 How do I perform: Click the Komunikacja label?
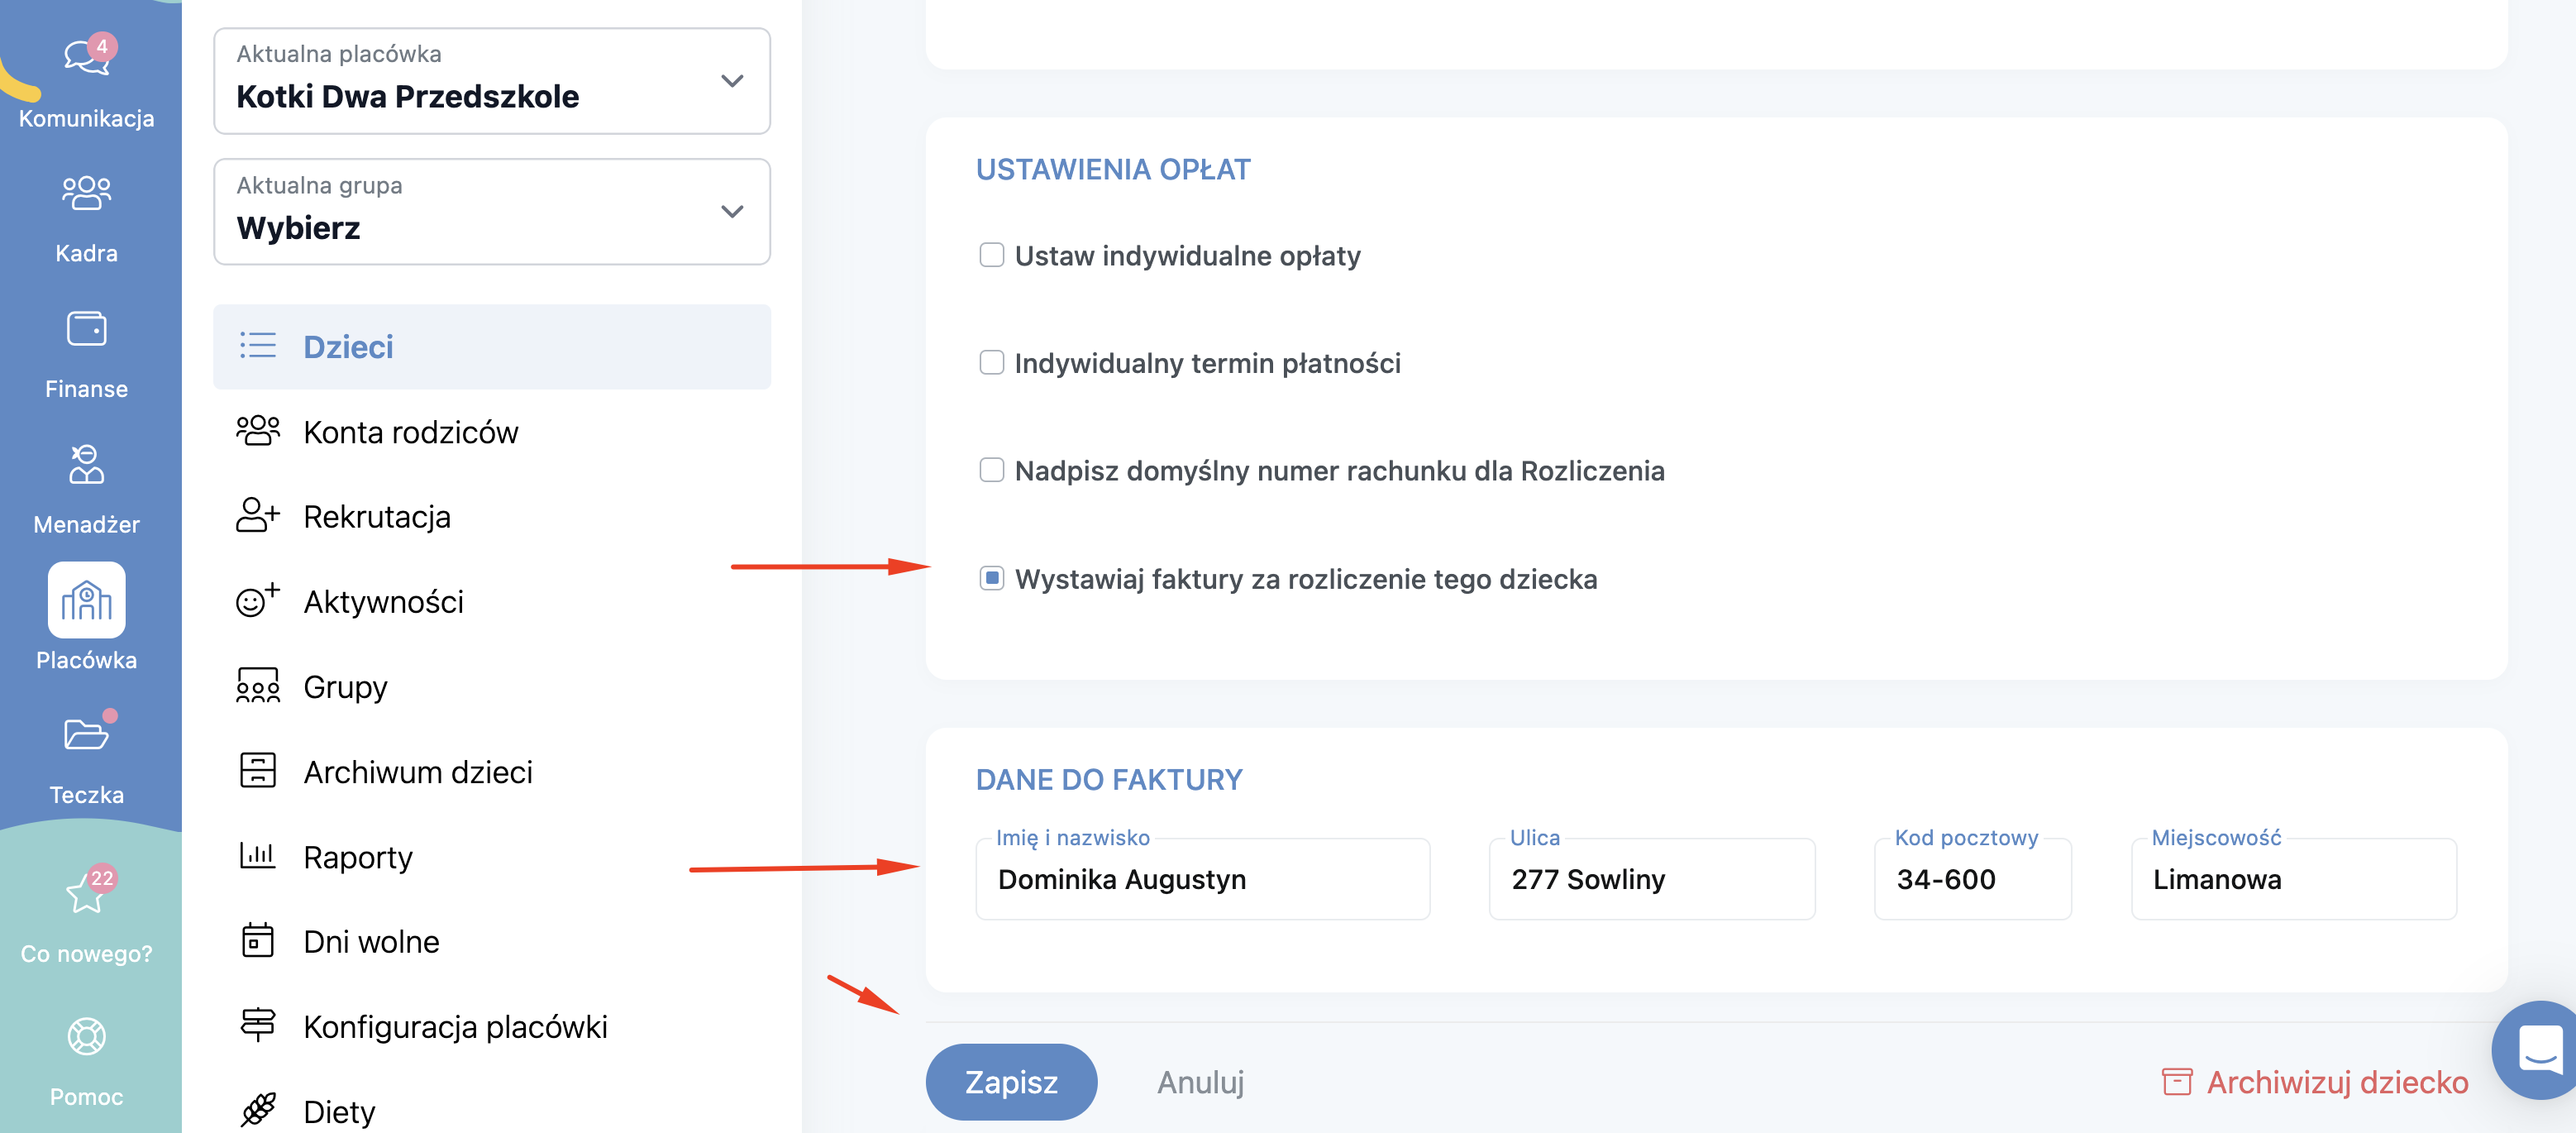coord(87,118)
